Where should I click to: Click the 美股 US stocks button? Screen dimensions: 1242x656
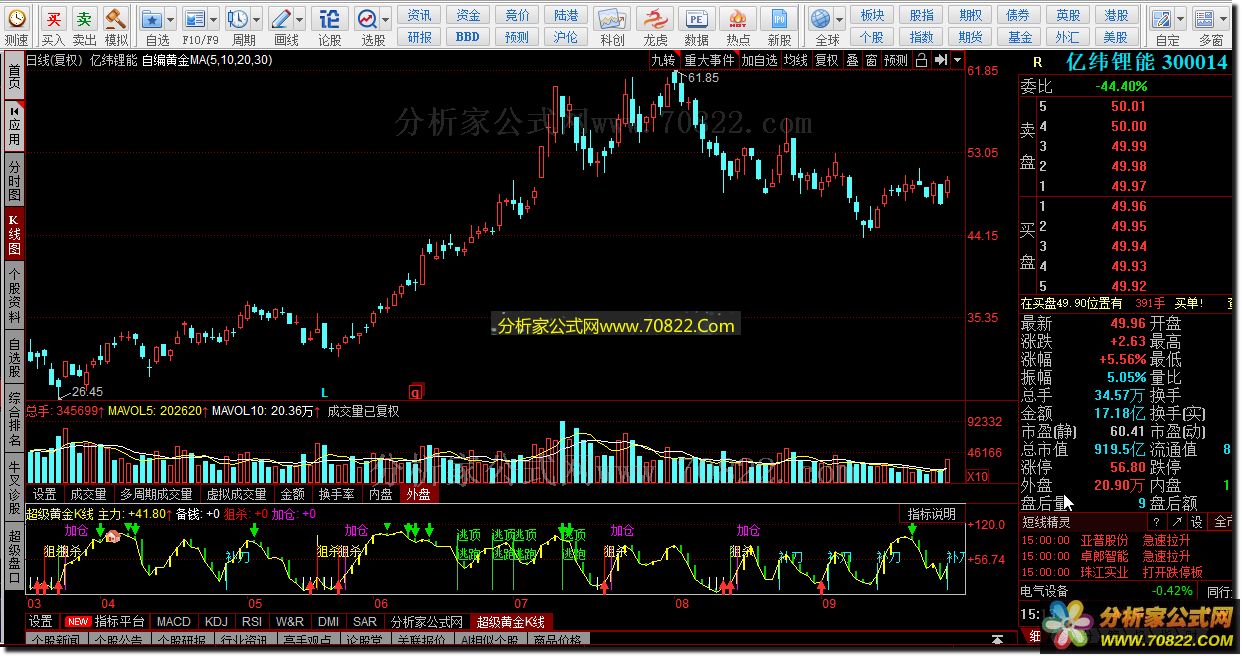[x=1116, y=37]
